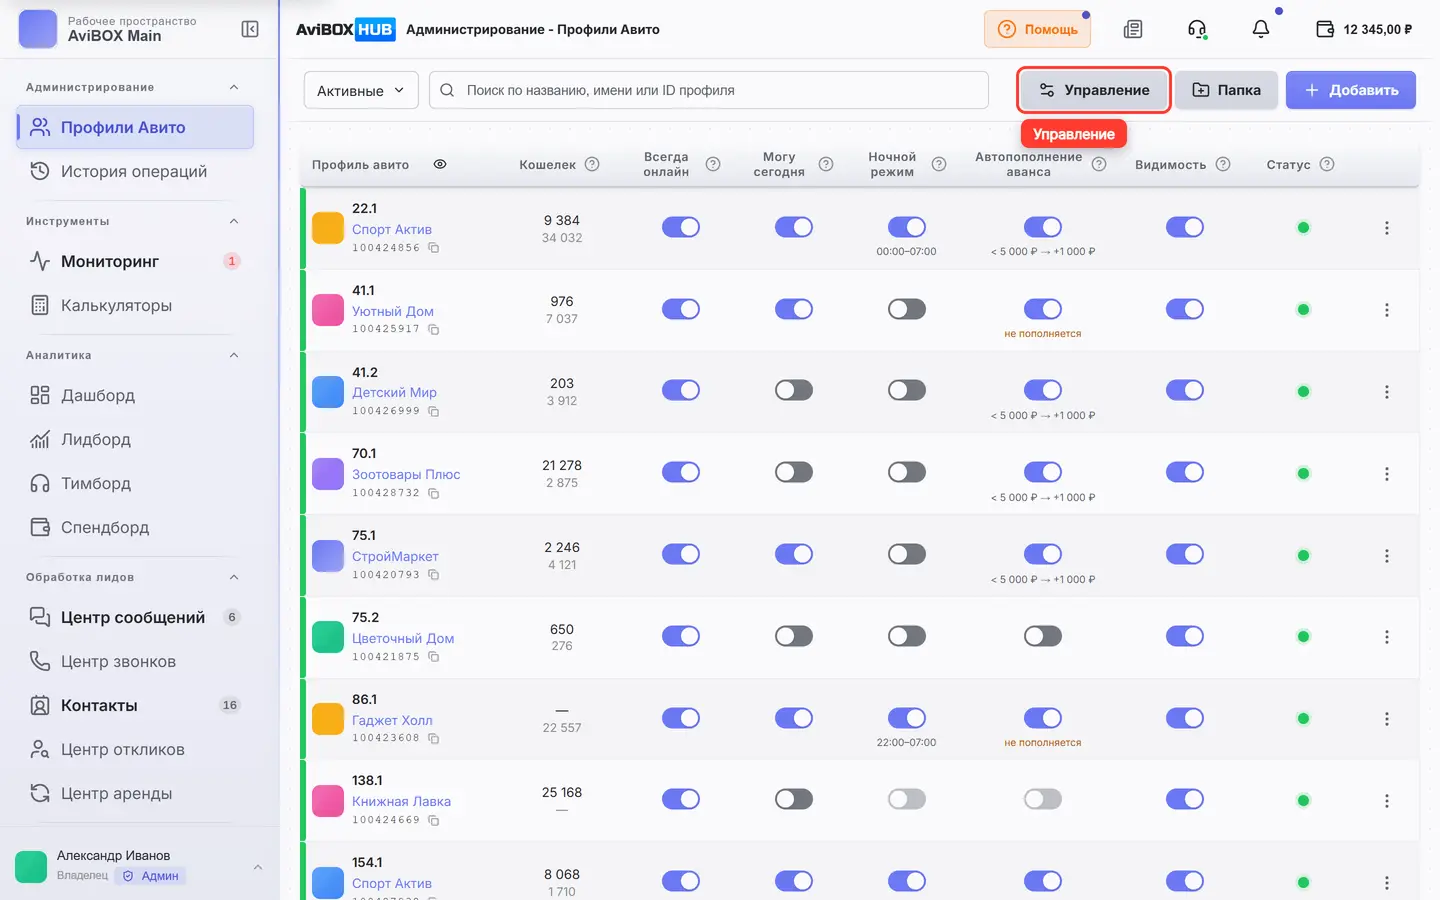Image resolution: width=1440 pixels, height=900 pixels.
Task: Click the colored avatar of Зоотовары Плюс
Action: pos(328,473)
